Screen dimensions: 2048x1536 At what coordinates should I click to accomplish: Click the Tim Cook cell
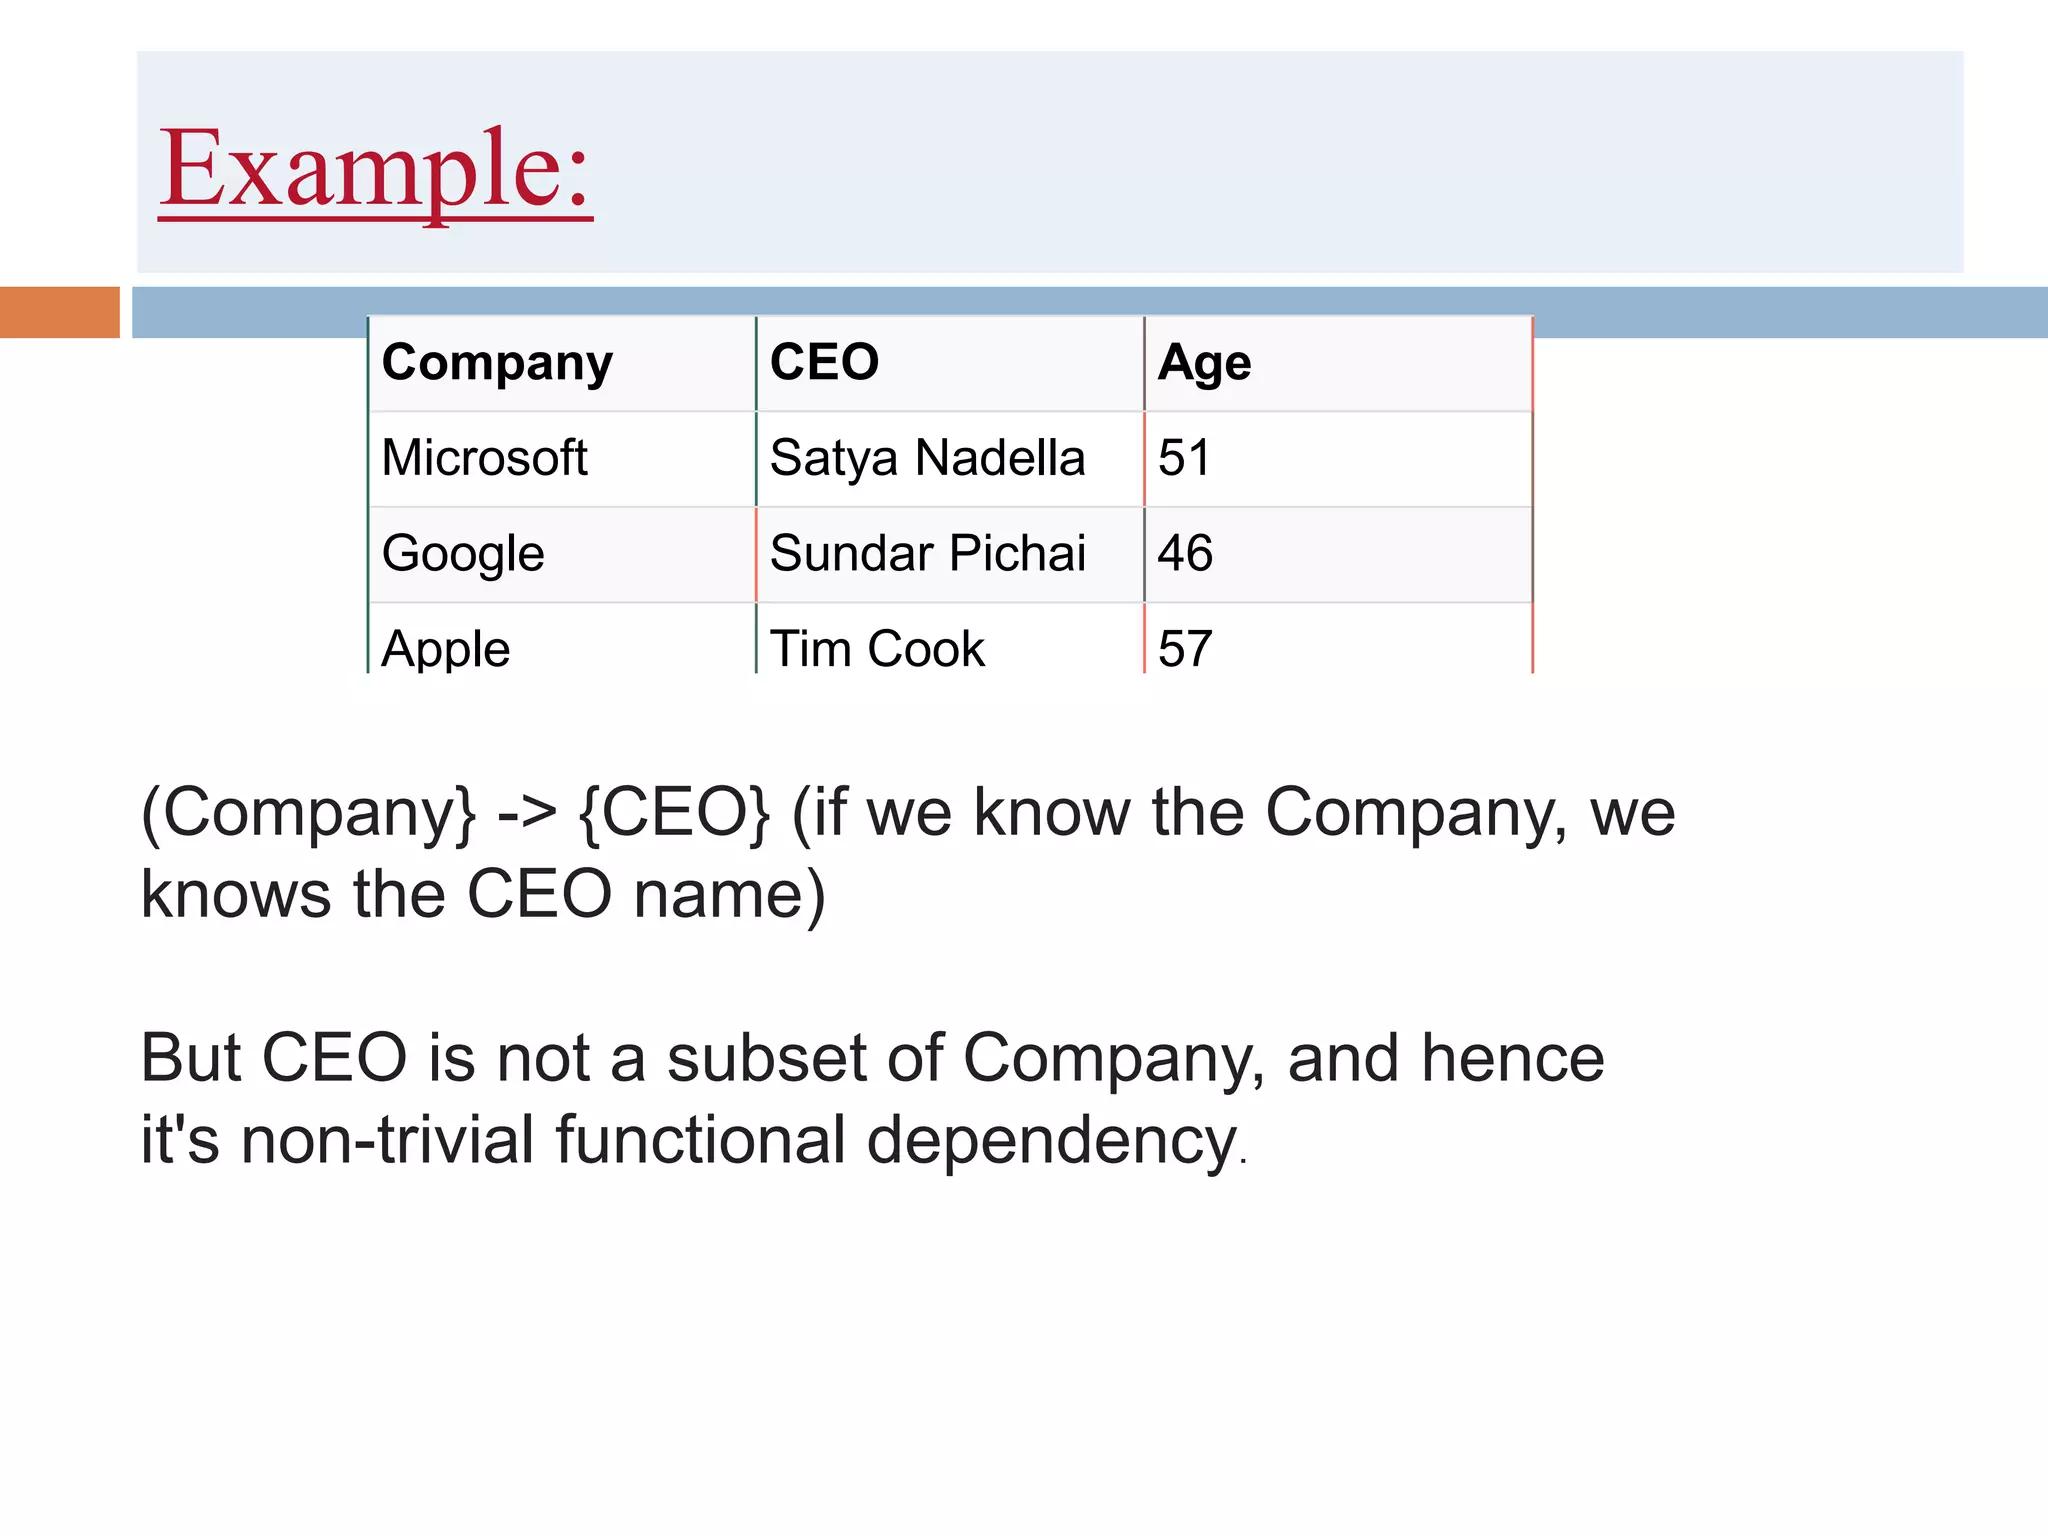877,648
